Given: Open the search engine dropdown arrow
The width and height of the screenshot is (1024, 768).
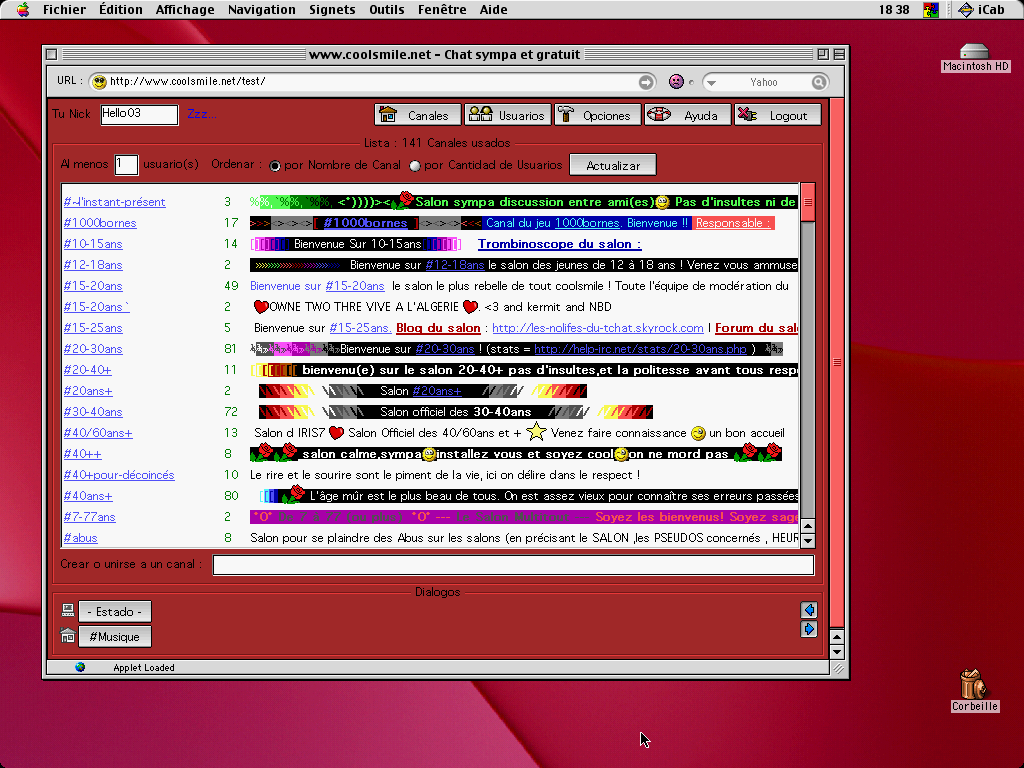Looking at the screenshot, I should click(712, 82).
